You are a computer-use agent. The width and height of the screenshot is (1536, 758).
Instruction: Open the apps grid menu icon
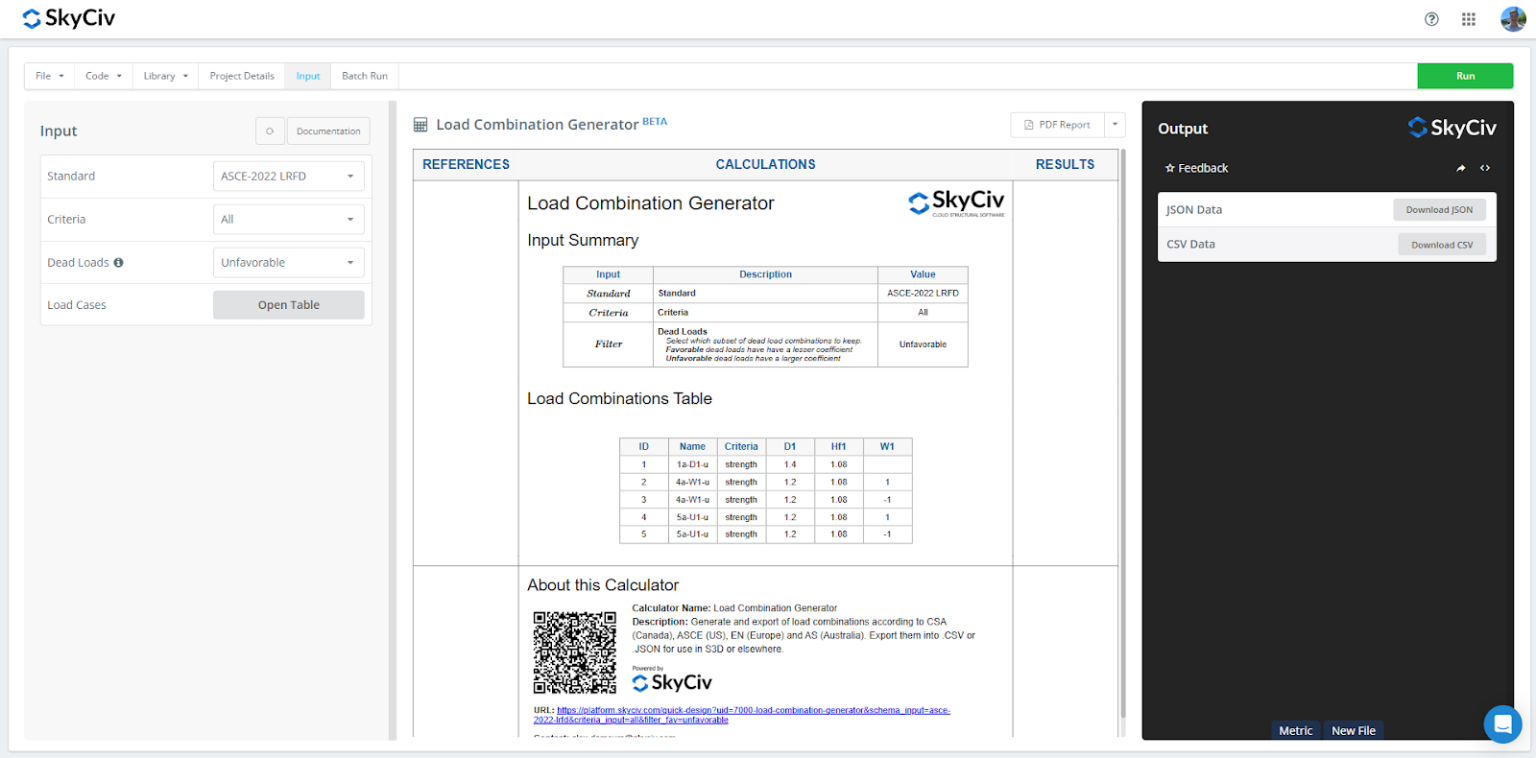(1468, 19)
